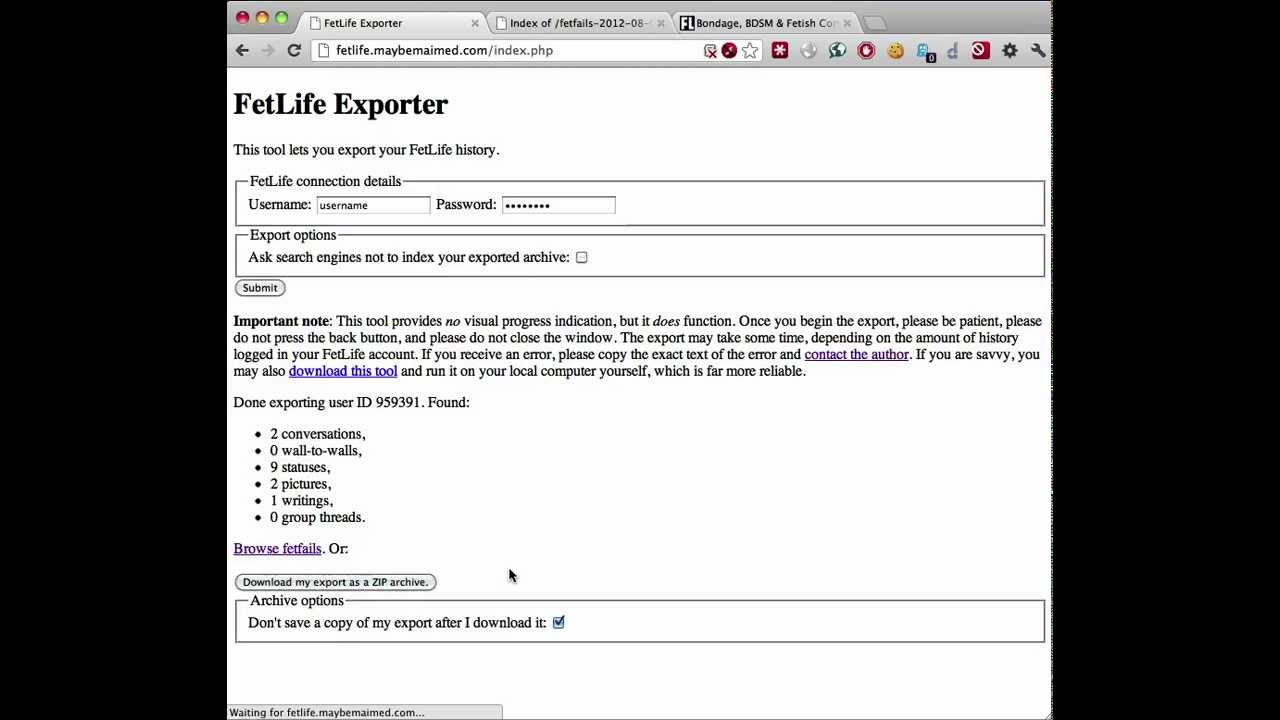
Task: Click the '0 wall-to-walls,' list item
Action: pyautogui.click(x=316, y=450)
